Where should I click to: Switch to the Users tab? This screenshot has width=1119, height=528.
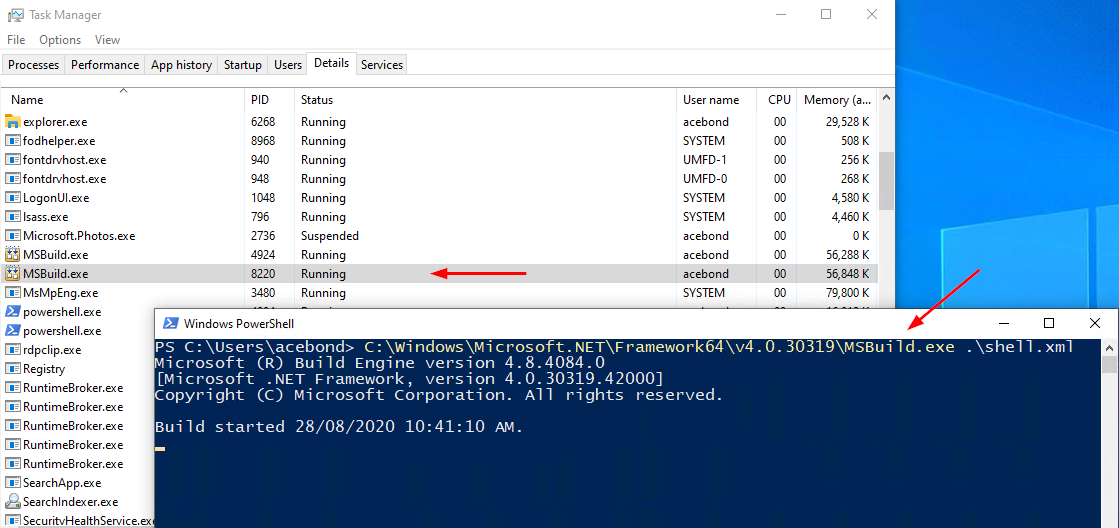288,65
